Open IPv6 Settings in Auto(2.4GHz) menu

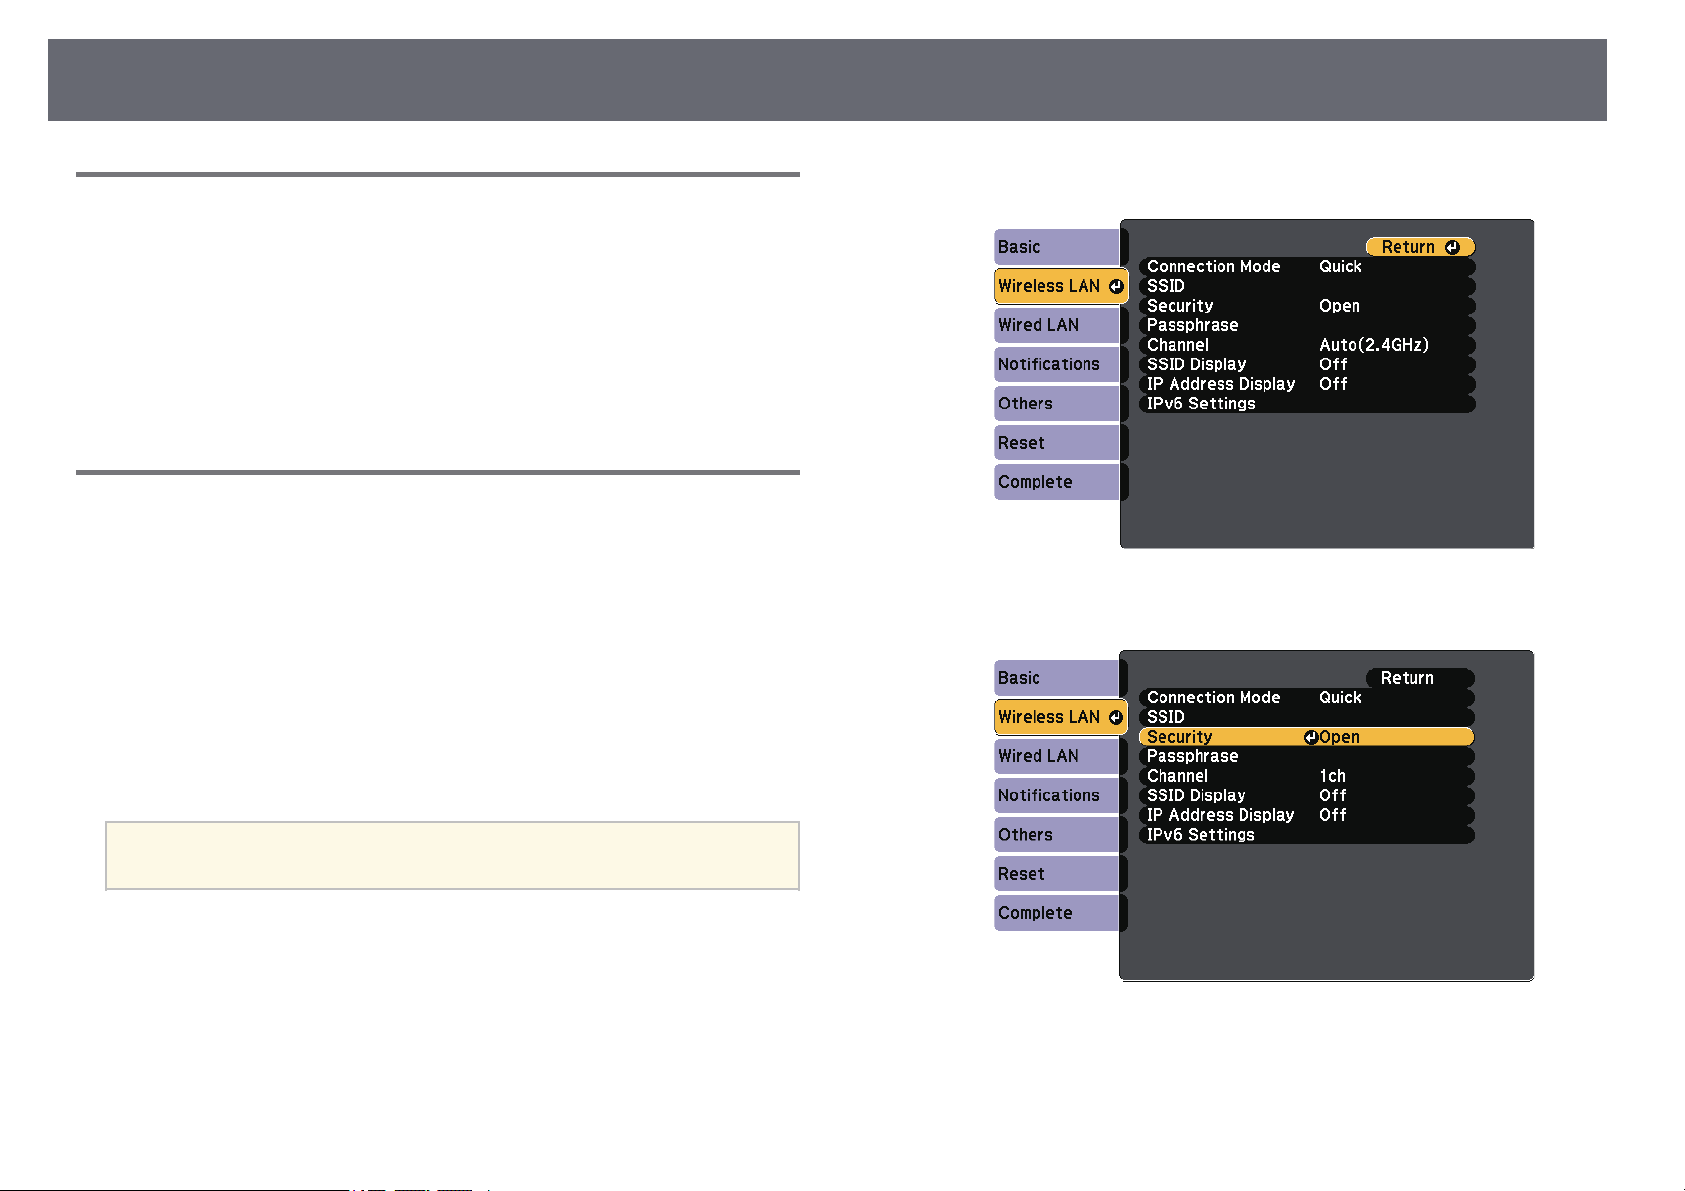[x=1307, y=404]
